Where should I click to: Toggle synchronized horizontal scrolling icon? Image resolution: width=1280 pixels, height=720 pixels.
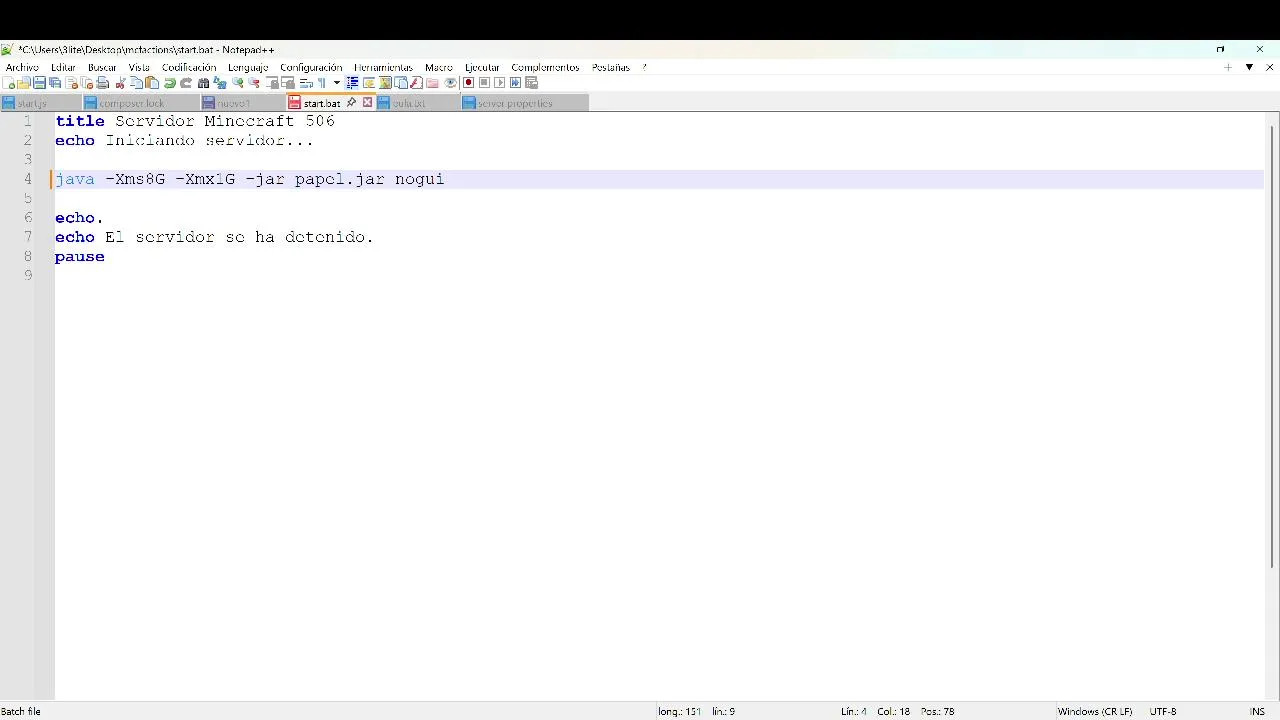tap(288, 83)
